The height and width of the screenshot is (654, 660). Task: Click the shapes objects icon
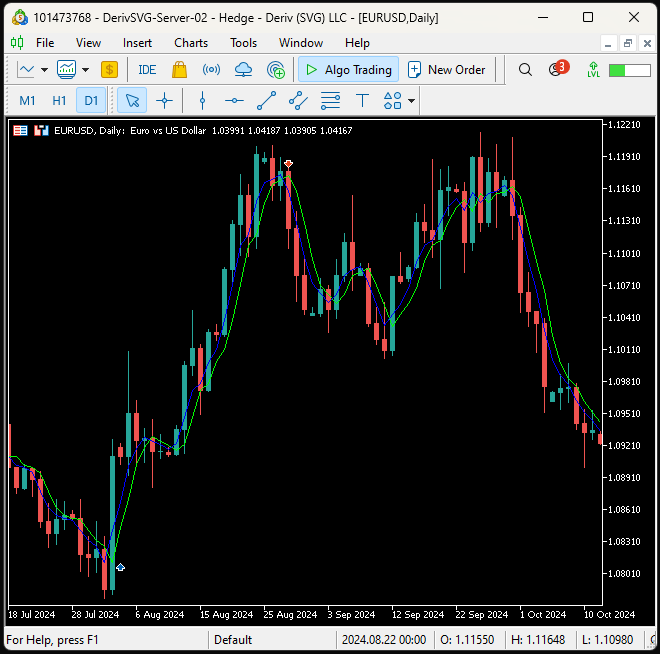[392, 101]
